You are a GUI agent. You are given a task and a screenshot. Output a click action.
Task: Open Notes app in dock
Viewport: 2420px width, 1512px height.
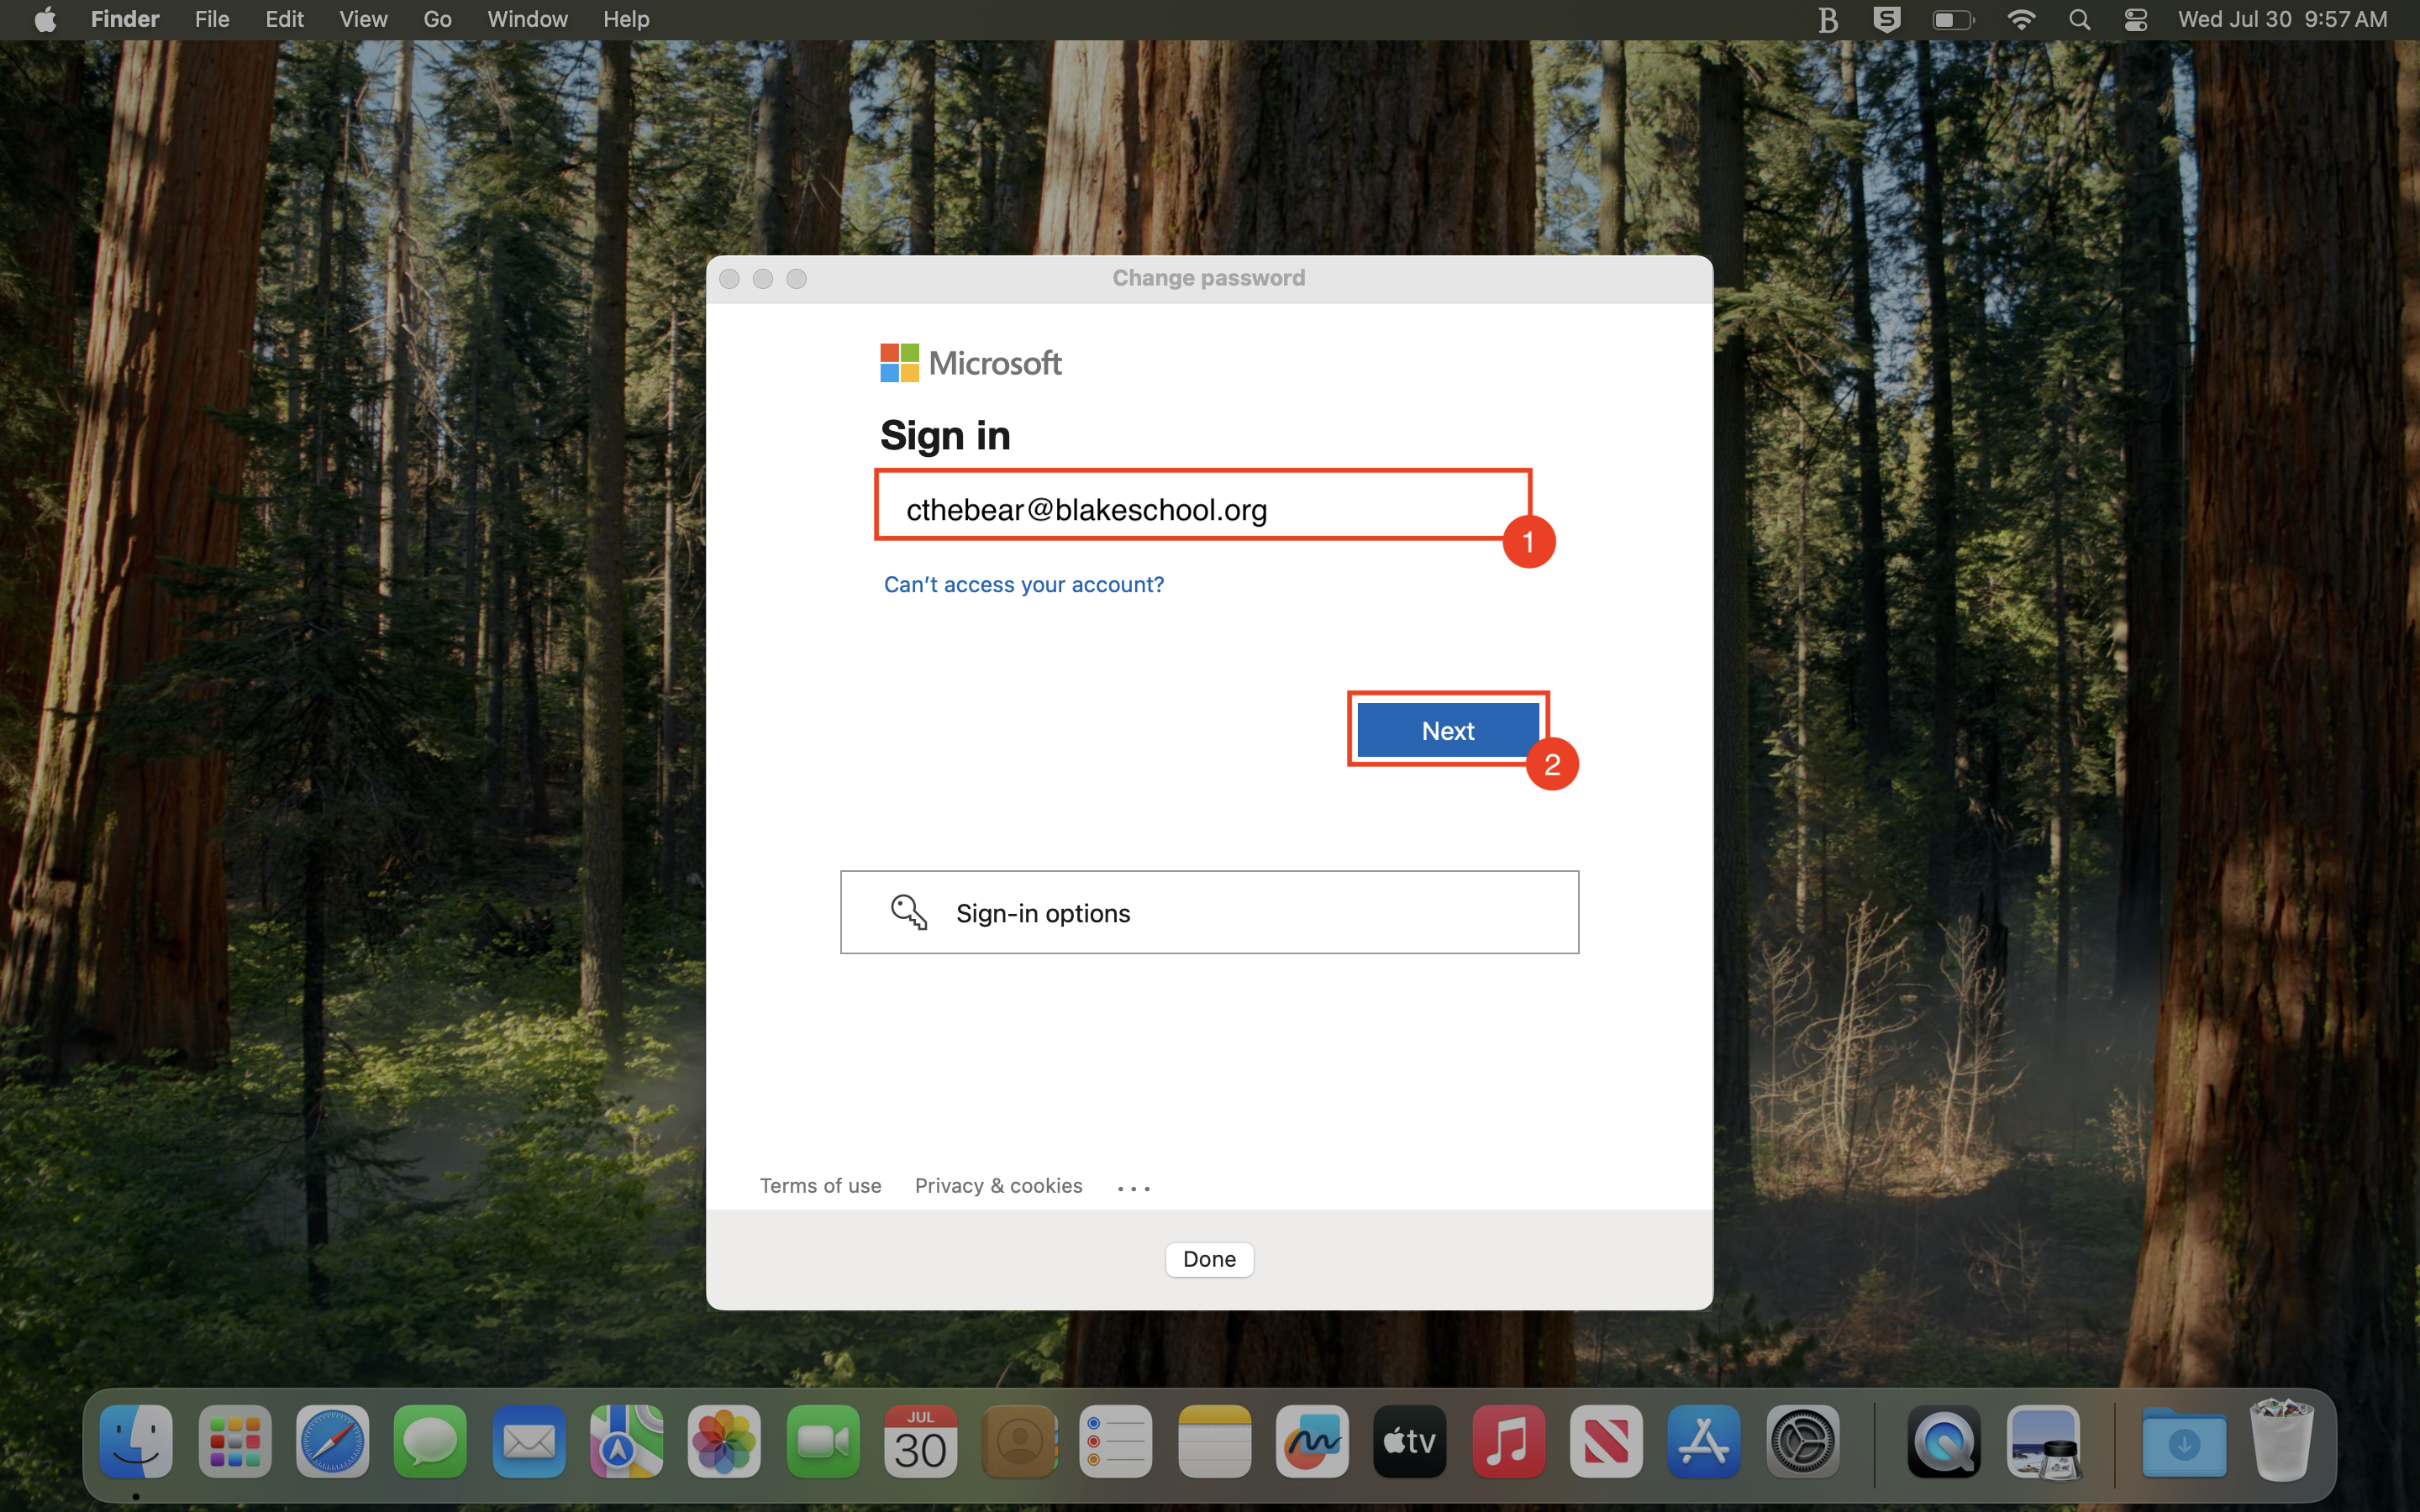tap(1215, 1441)
